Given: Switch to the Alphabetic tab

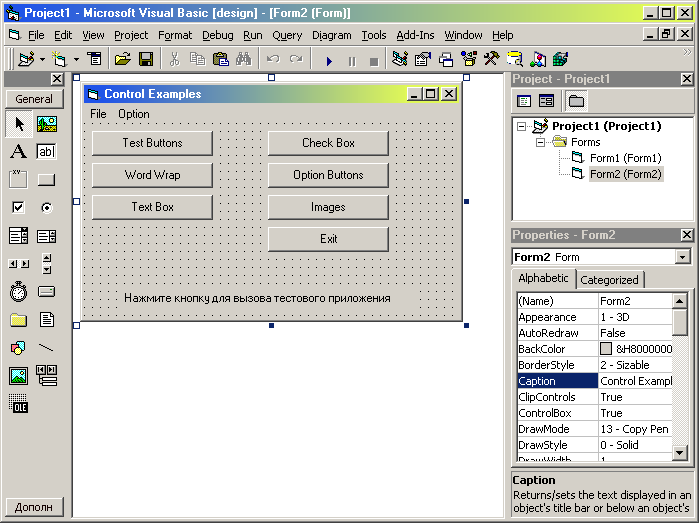Looking at the screenshot, I should 543,278.
